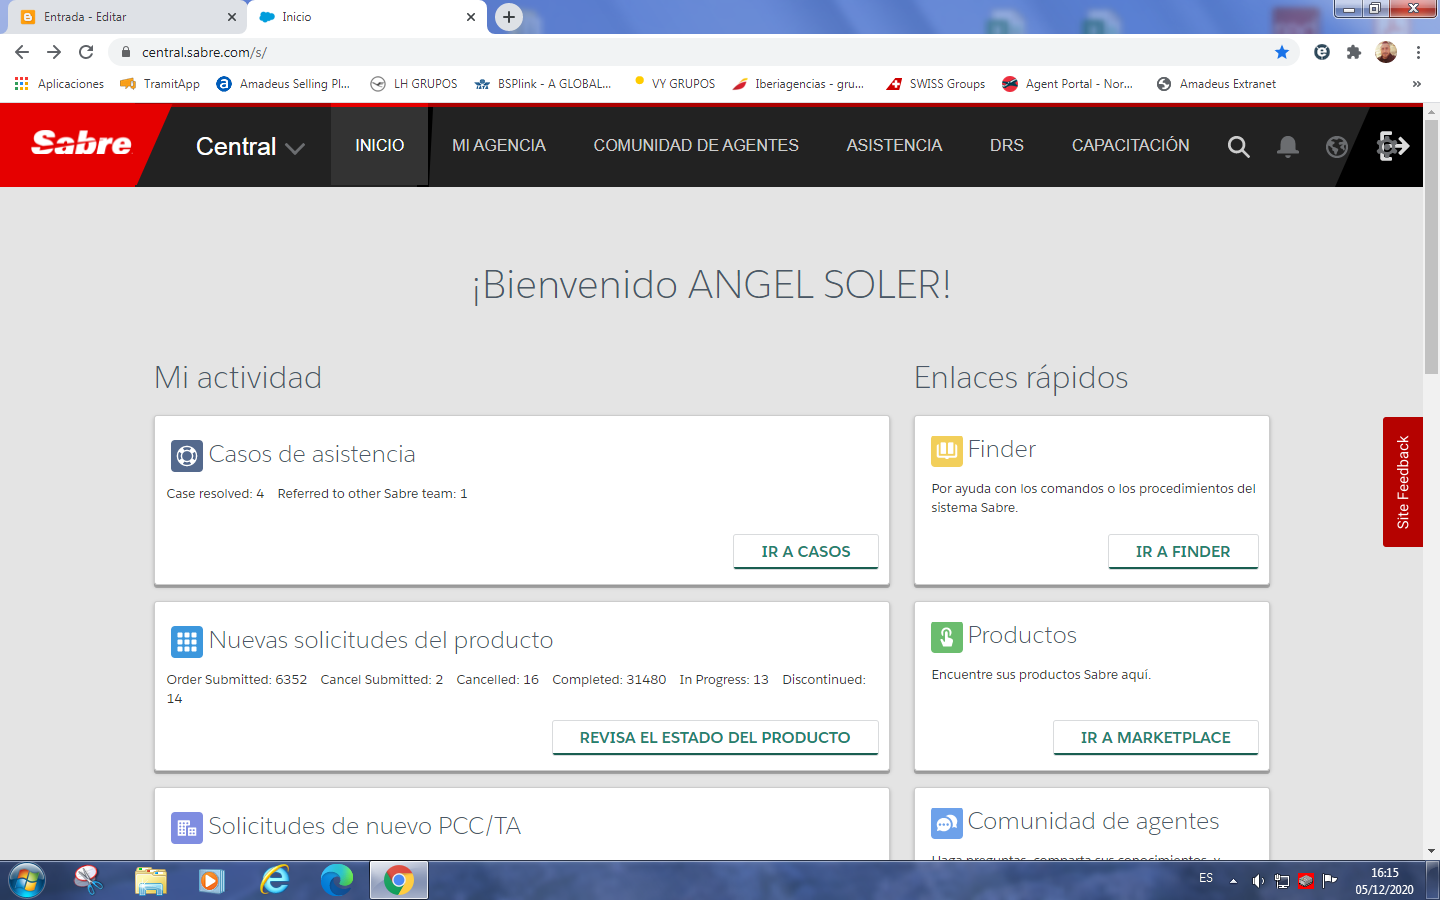Click IR A CASOS button
Viewport: 1440px width, 900px height.
(806, 552)
